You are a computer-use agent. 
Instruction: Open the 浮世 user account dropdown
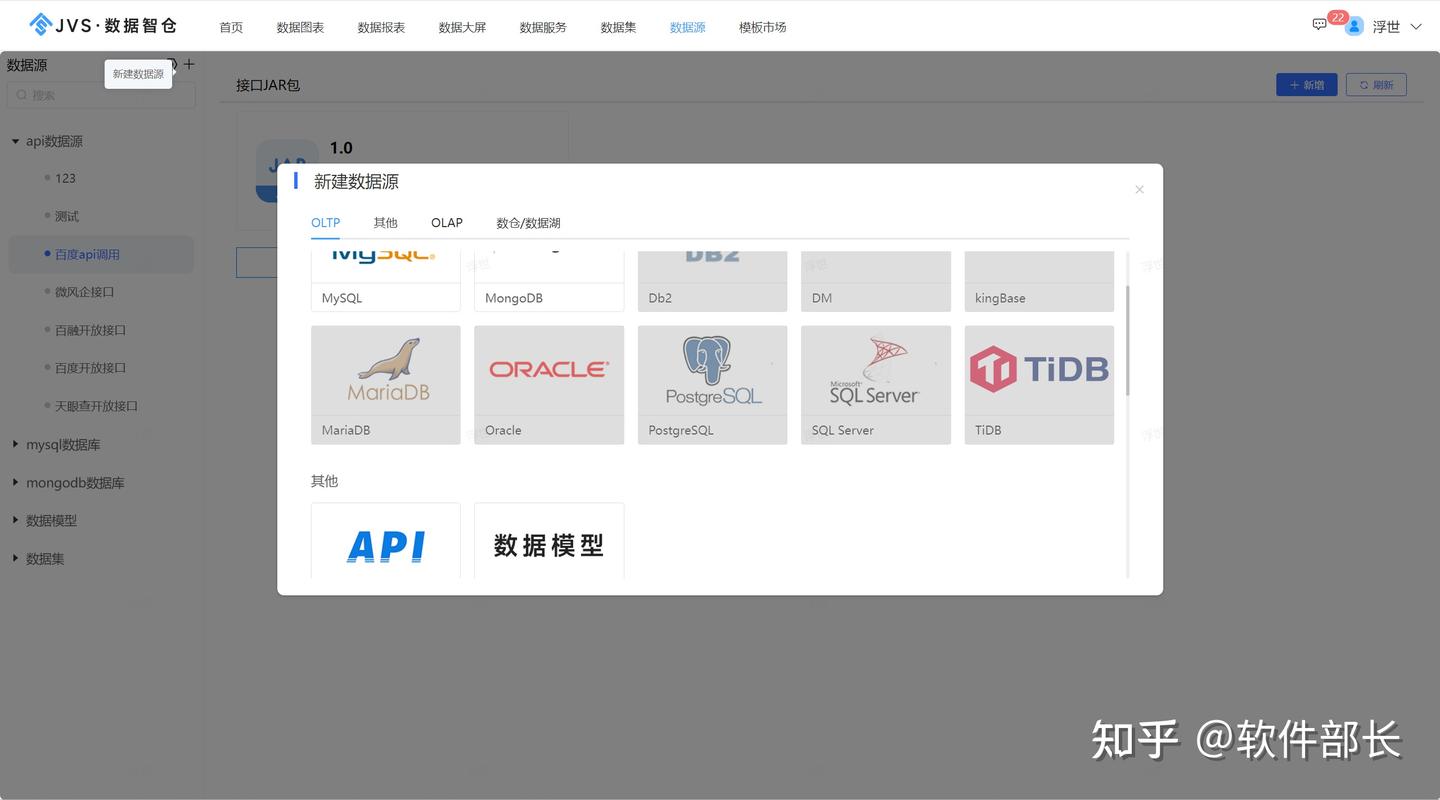click(1390, 27)
